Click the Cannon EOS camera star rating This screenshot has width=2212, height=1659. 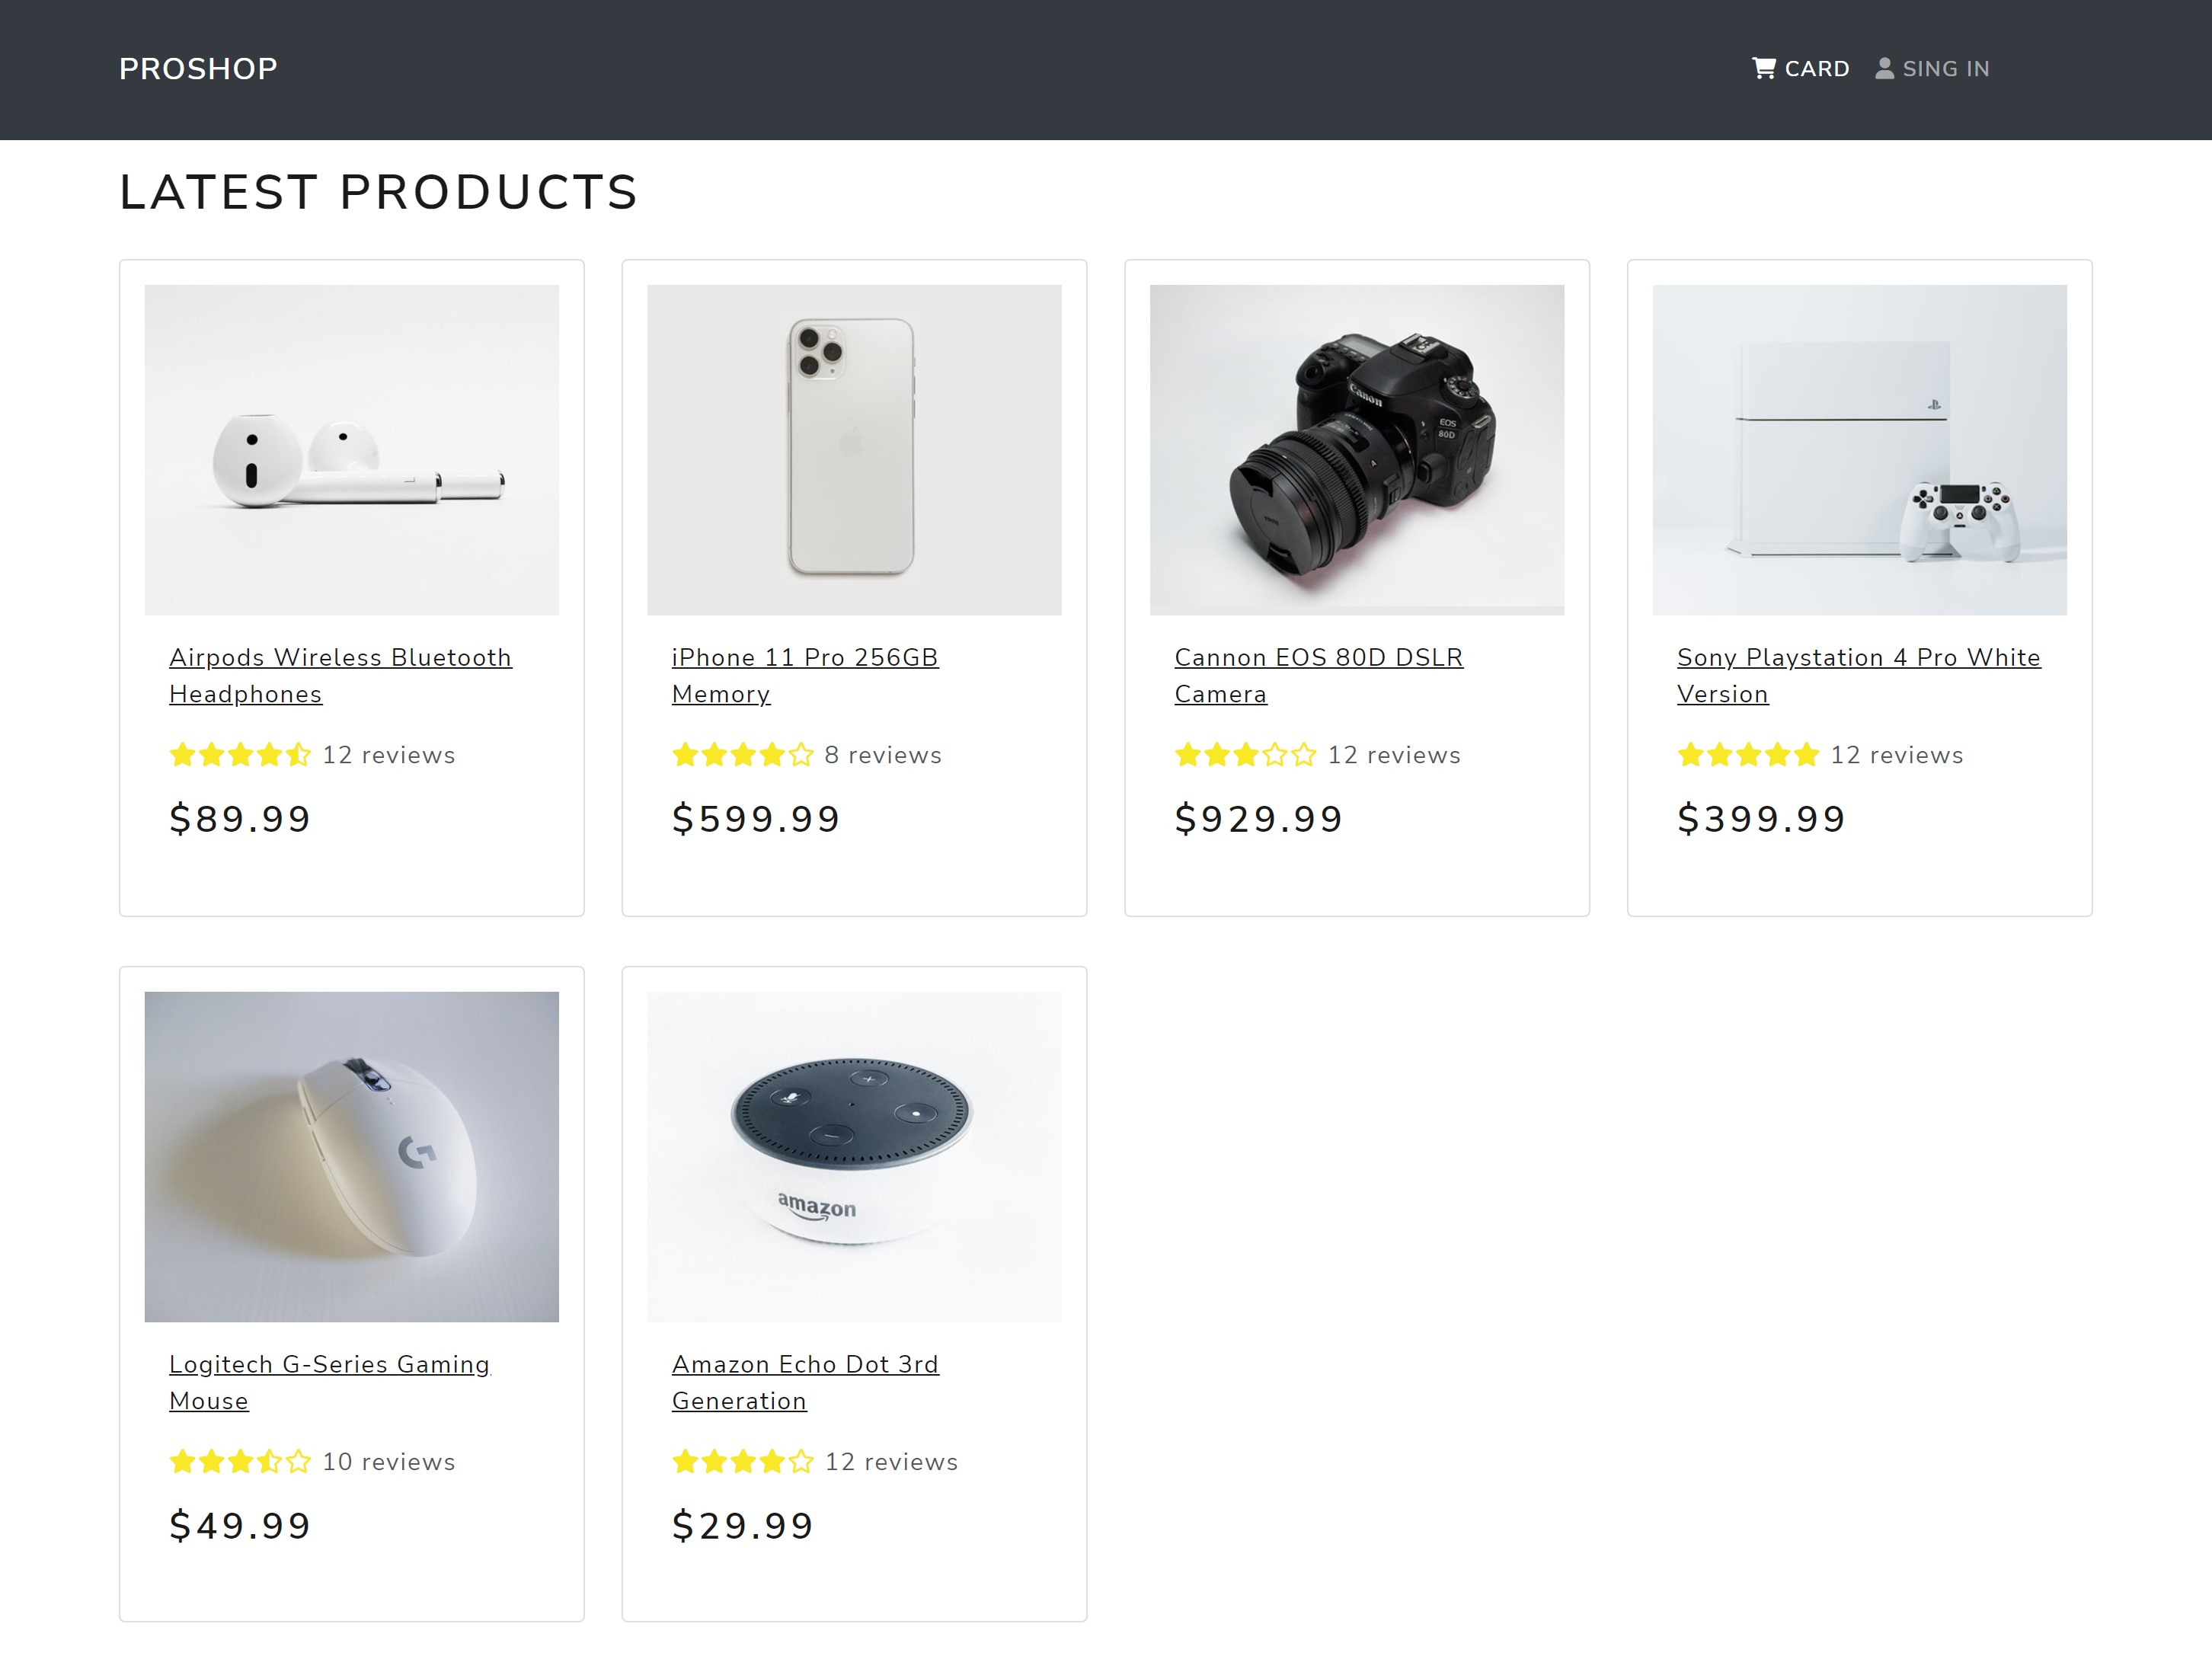[1245, 755]
